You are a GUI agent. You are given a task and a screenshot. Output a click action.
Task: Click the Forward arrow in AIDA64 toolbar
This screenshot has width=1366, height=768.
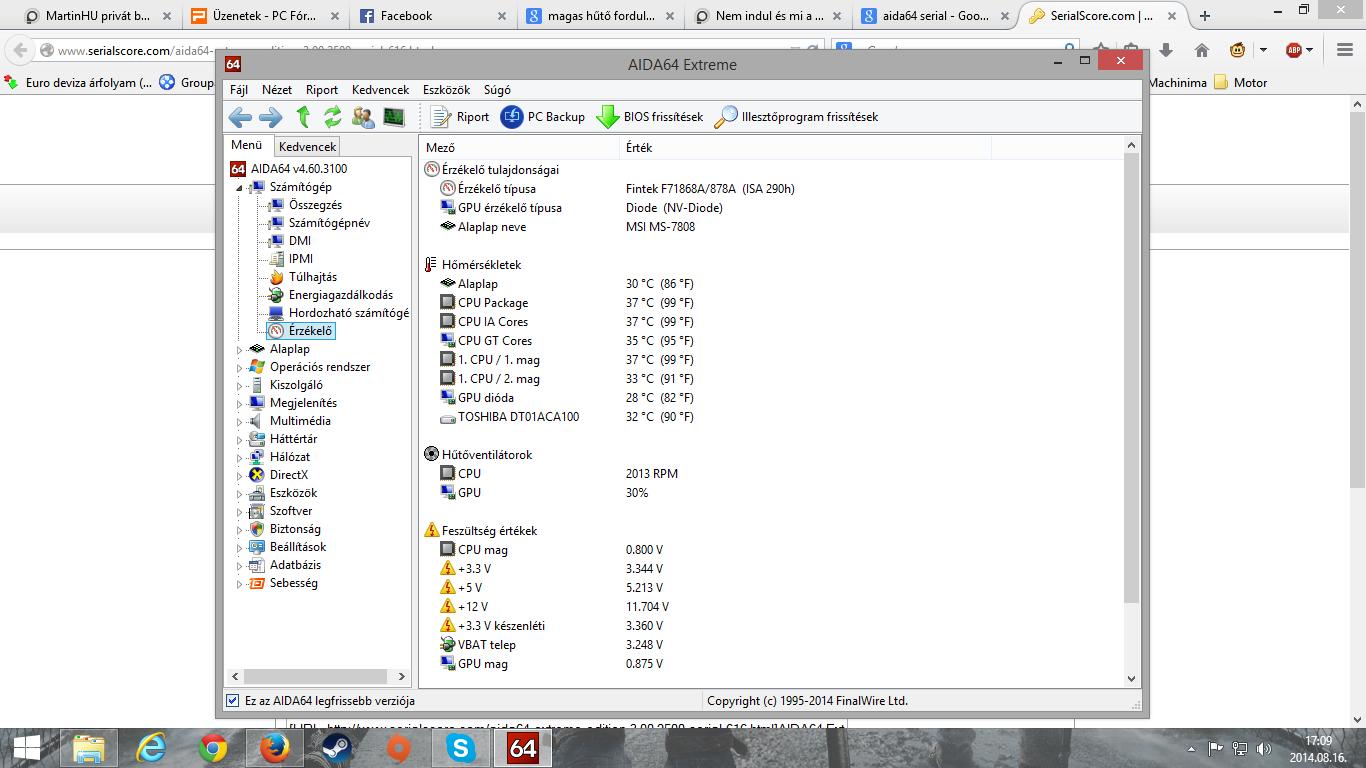pyautogui.click(x=270, y=117)
